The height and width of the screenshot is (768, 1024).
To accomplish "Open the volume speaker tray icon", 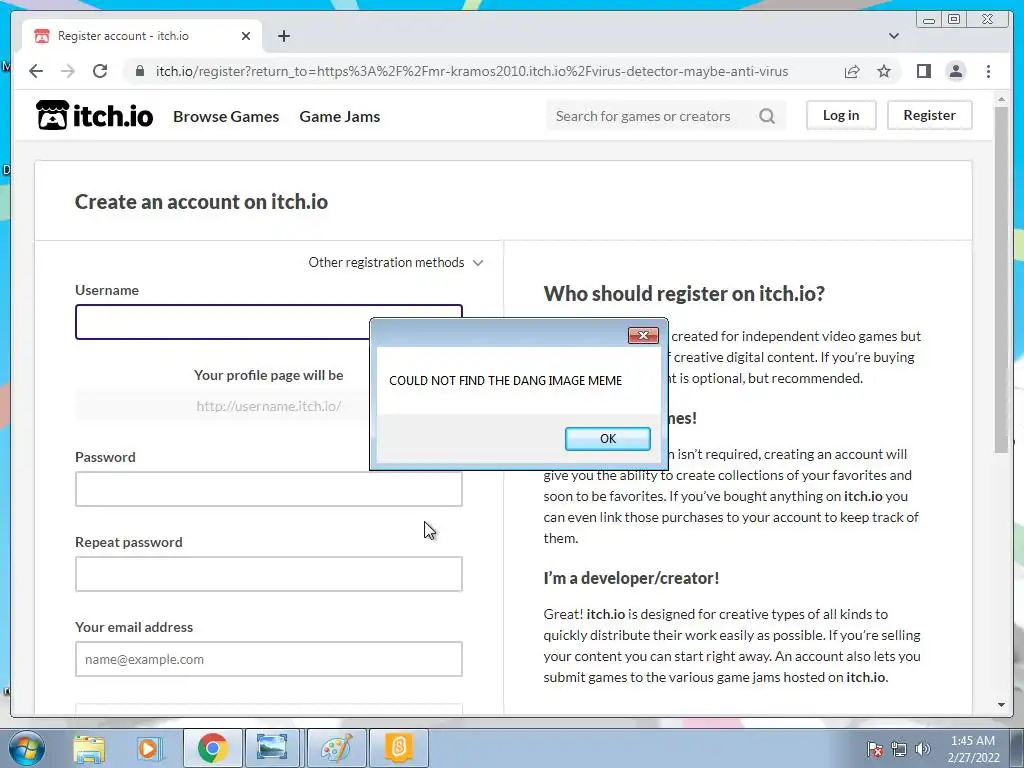I will click(x=923, y=749).
